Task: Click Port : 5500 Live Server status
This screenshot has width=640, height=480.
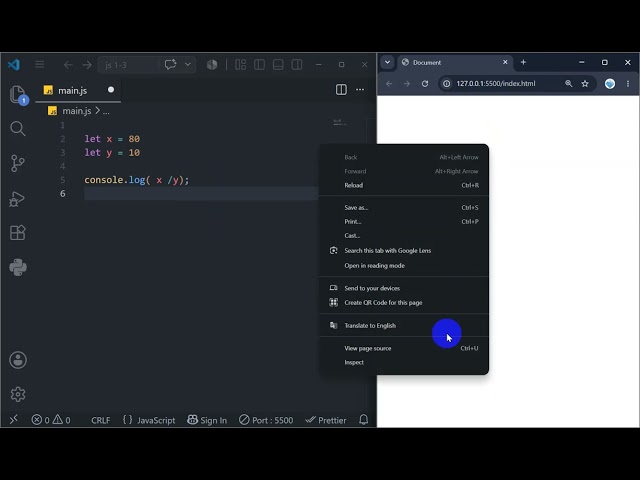Action: [x=266, y=420]
